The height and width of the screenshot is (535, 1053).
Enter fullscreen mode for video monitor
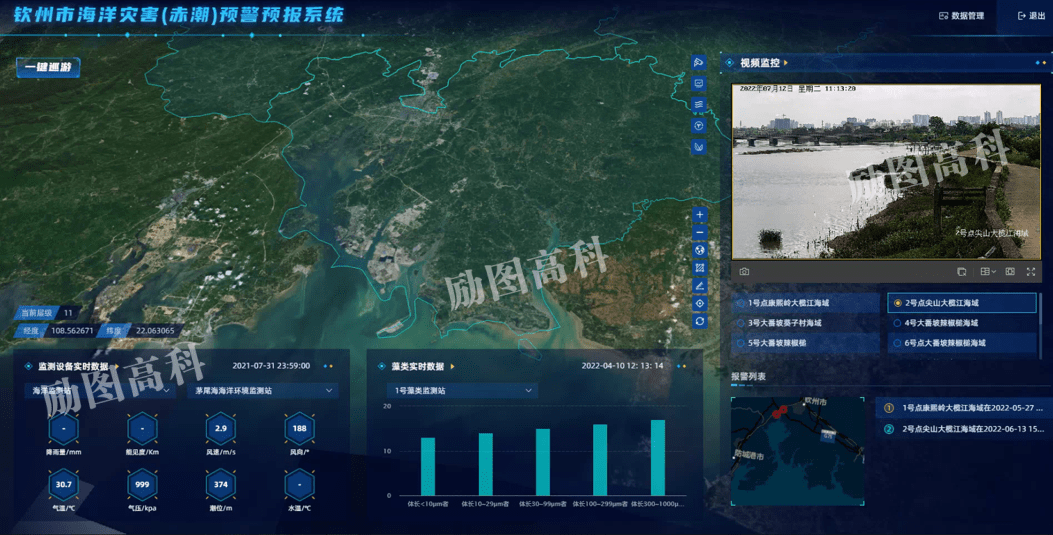pos(1030,271)
